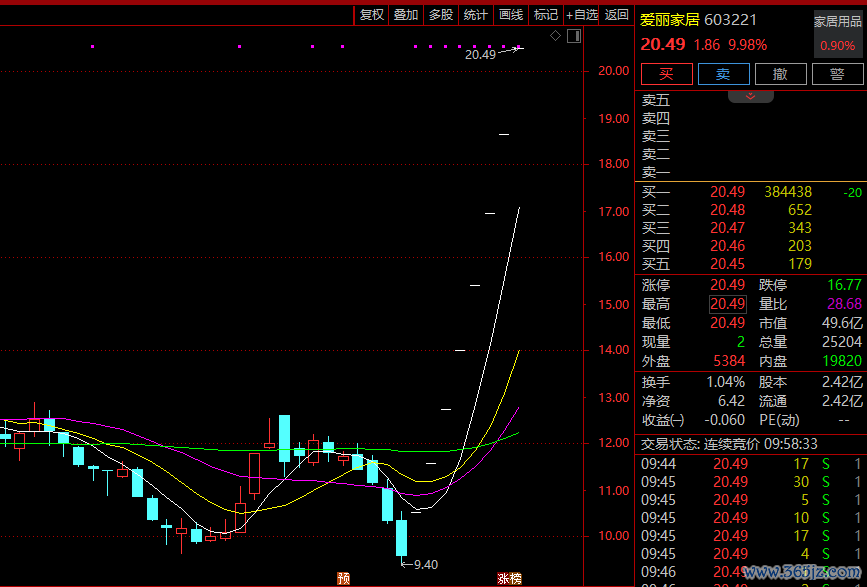The width and height of the screenshot is (867, 587).
Task: Click the 09:44 trade tick row
Action: [x=751, y=464]
